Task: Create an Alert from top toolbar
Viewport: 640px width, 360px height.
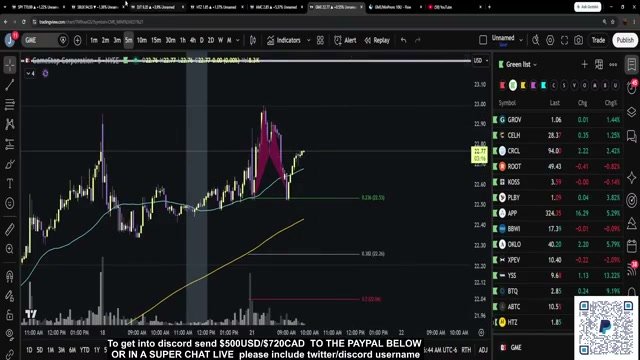Action: (345, 40)
